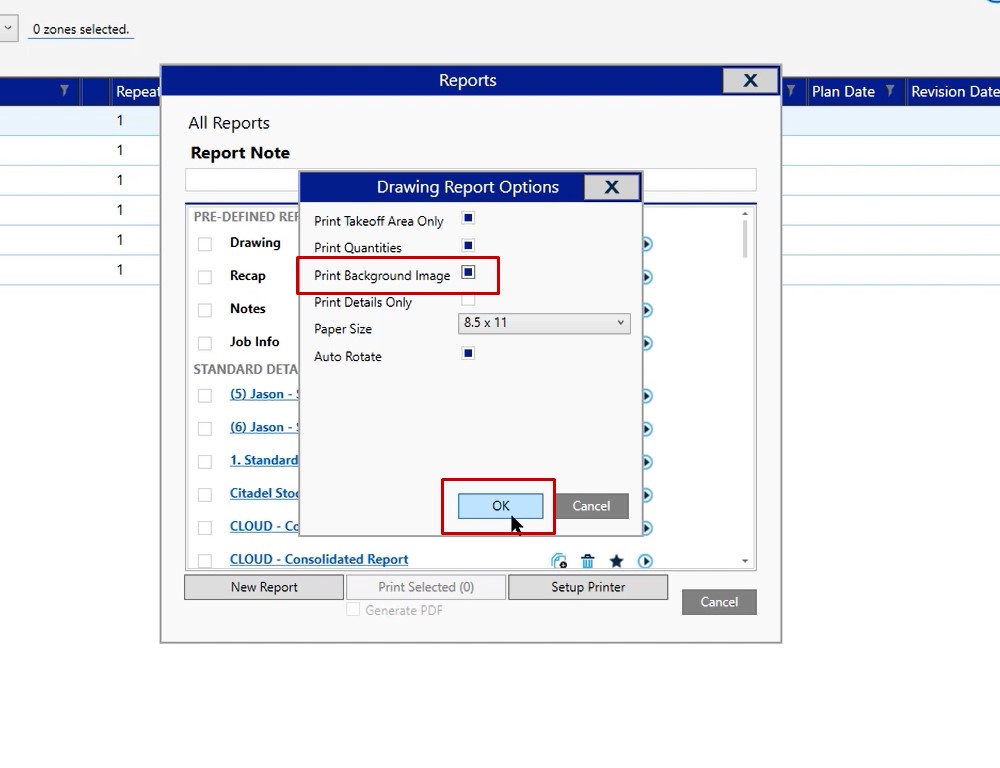
Task: Favorite CLOUD - Consolidated Report with the star icon
Action: click(617, 561)
